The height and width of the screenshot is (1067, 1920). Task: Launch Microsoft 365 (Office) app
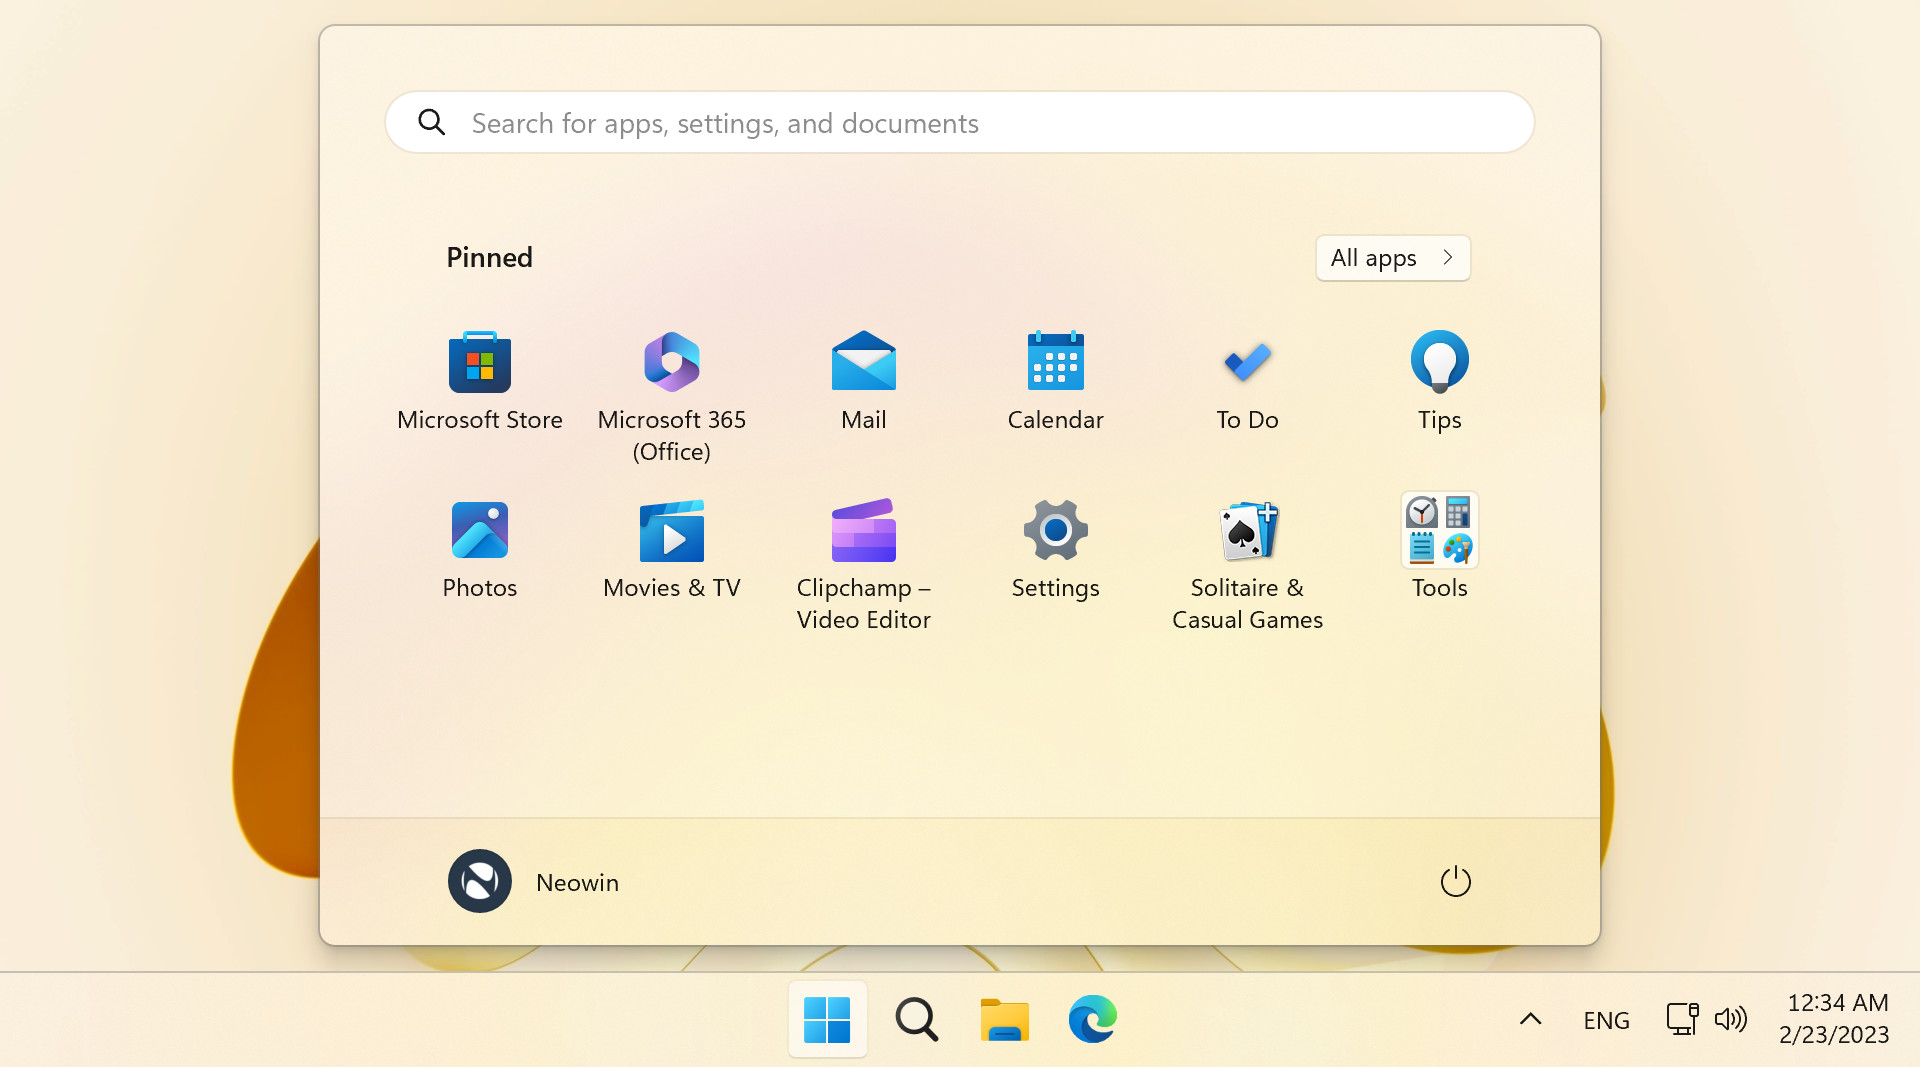click(x=672, y=397)
